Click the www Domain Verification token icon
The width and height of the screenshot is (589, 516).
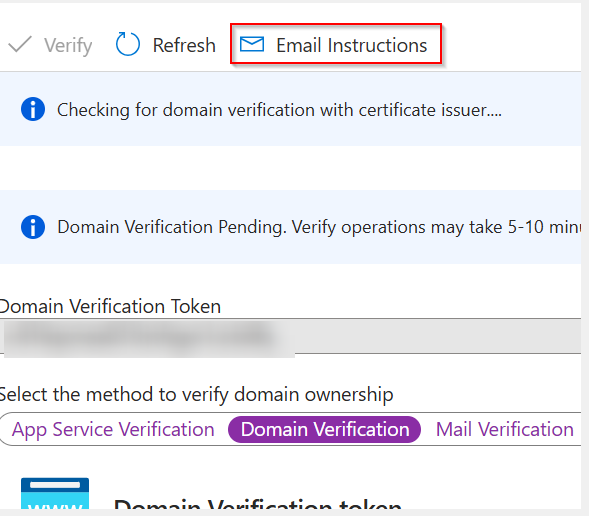pos(55,493)
